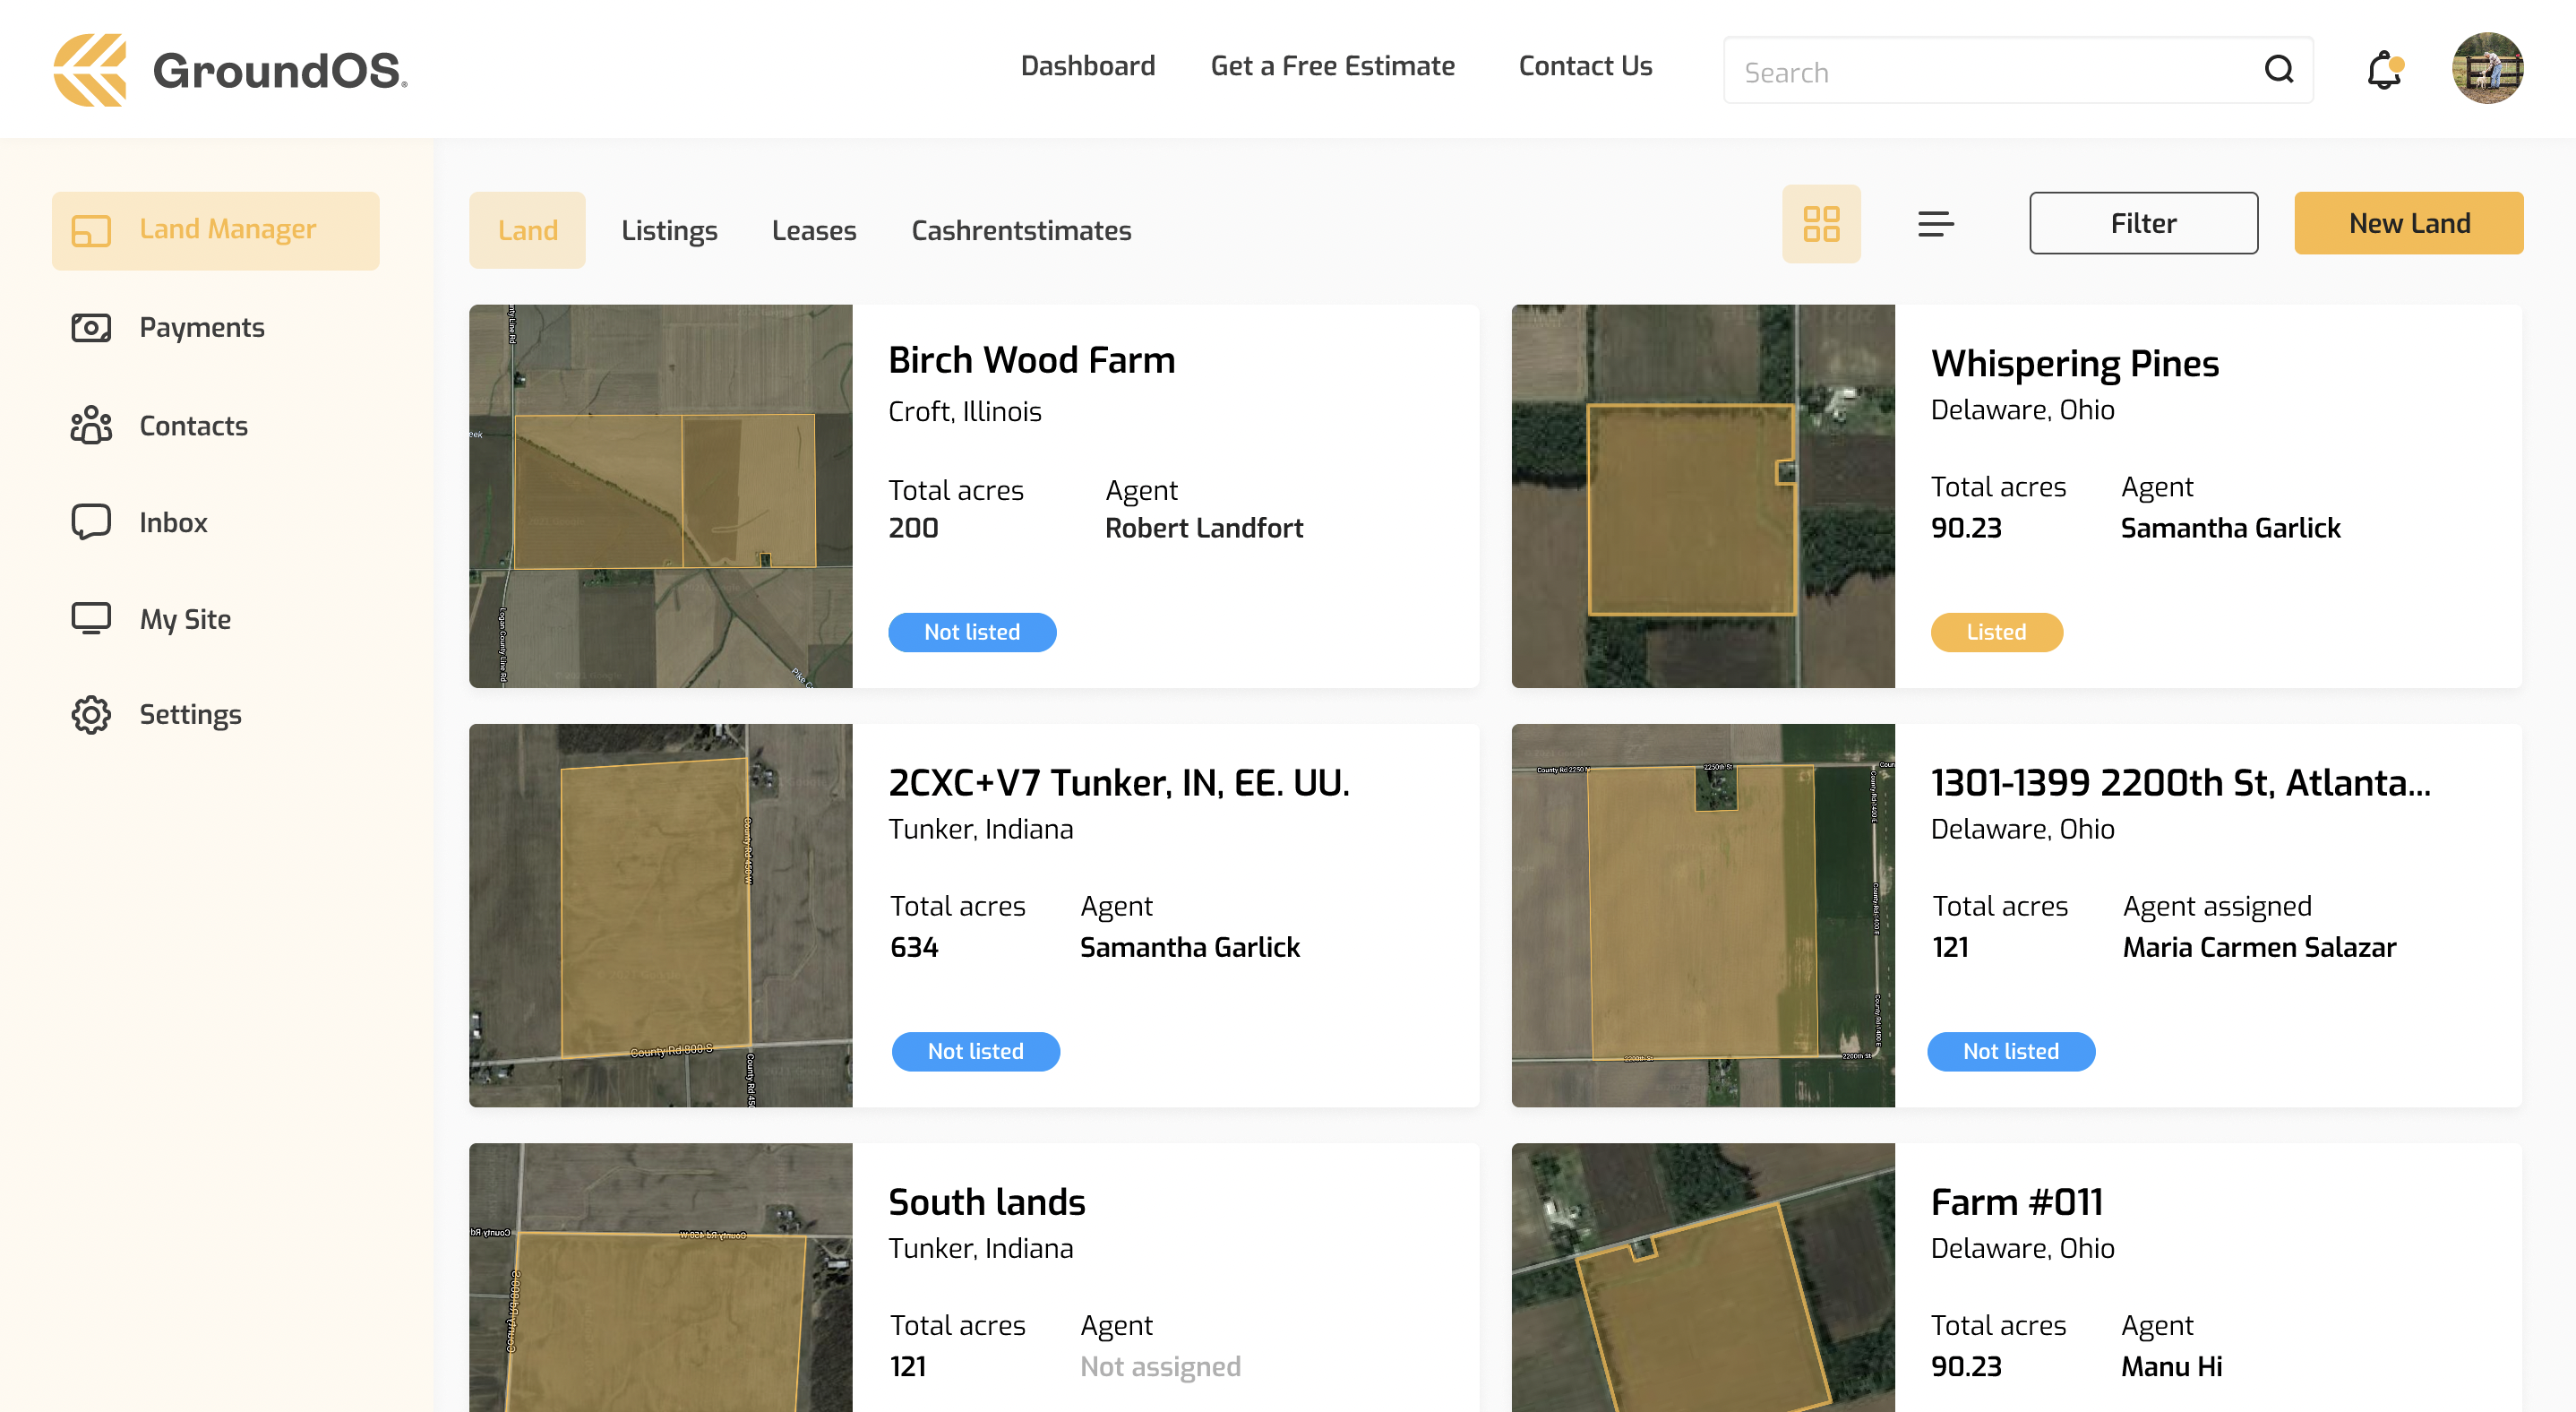The image size is (2576, 1412).
Task: Open the Cashrentstimates tab
Action: click(1020, 230)
